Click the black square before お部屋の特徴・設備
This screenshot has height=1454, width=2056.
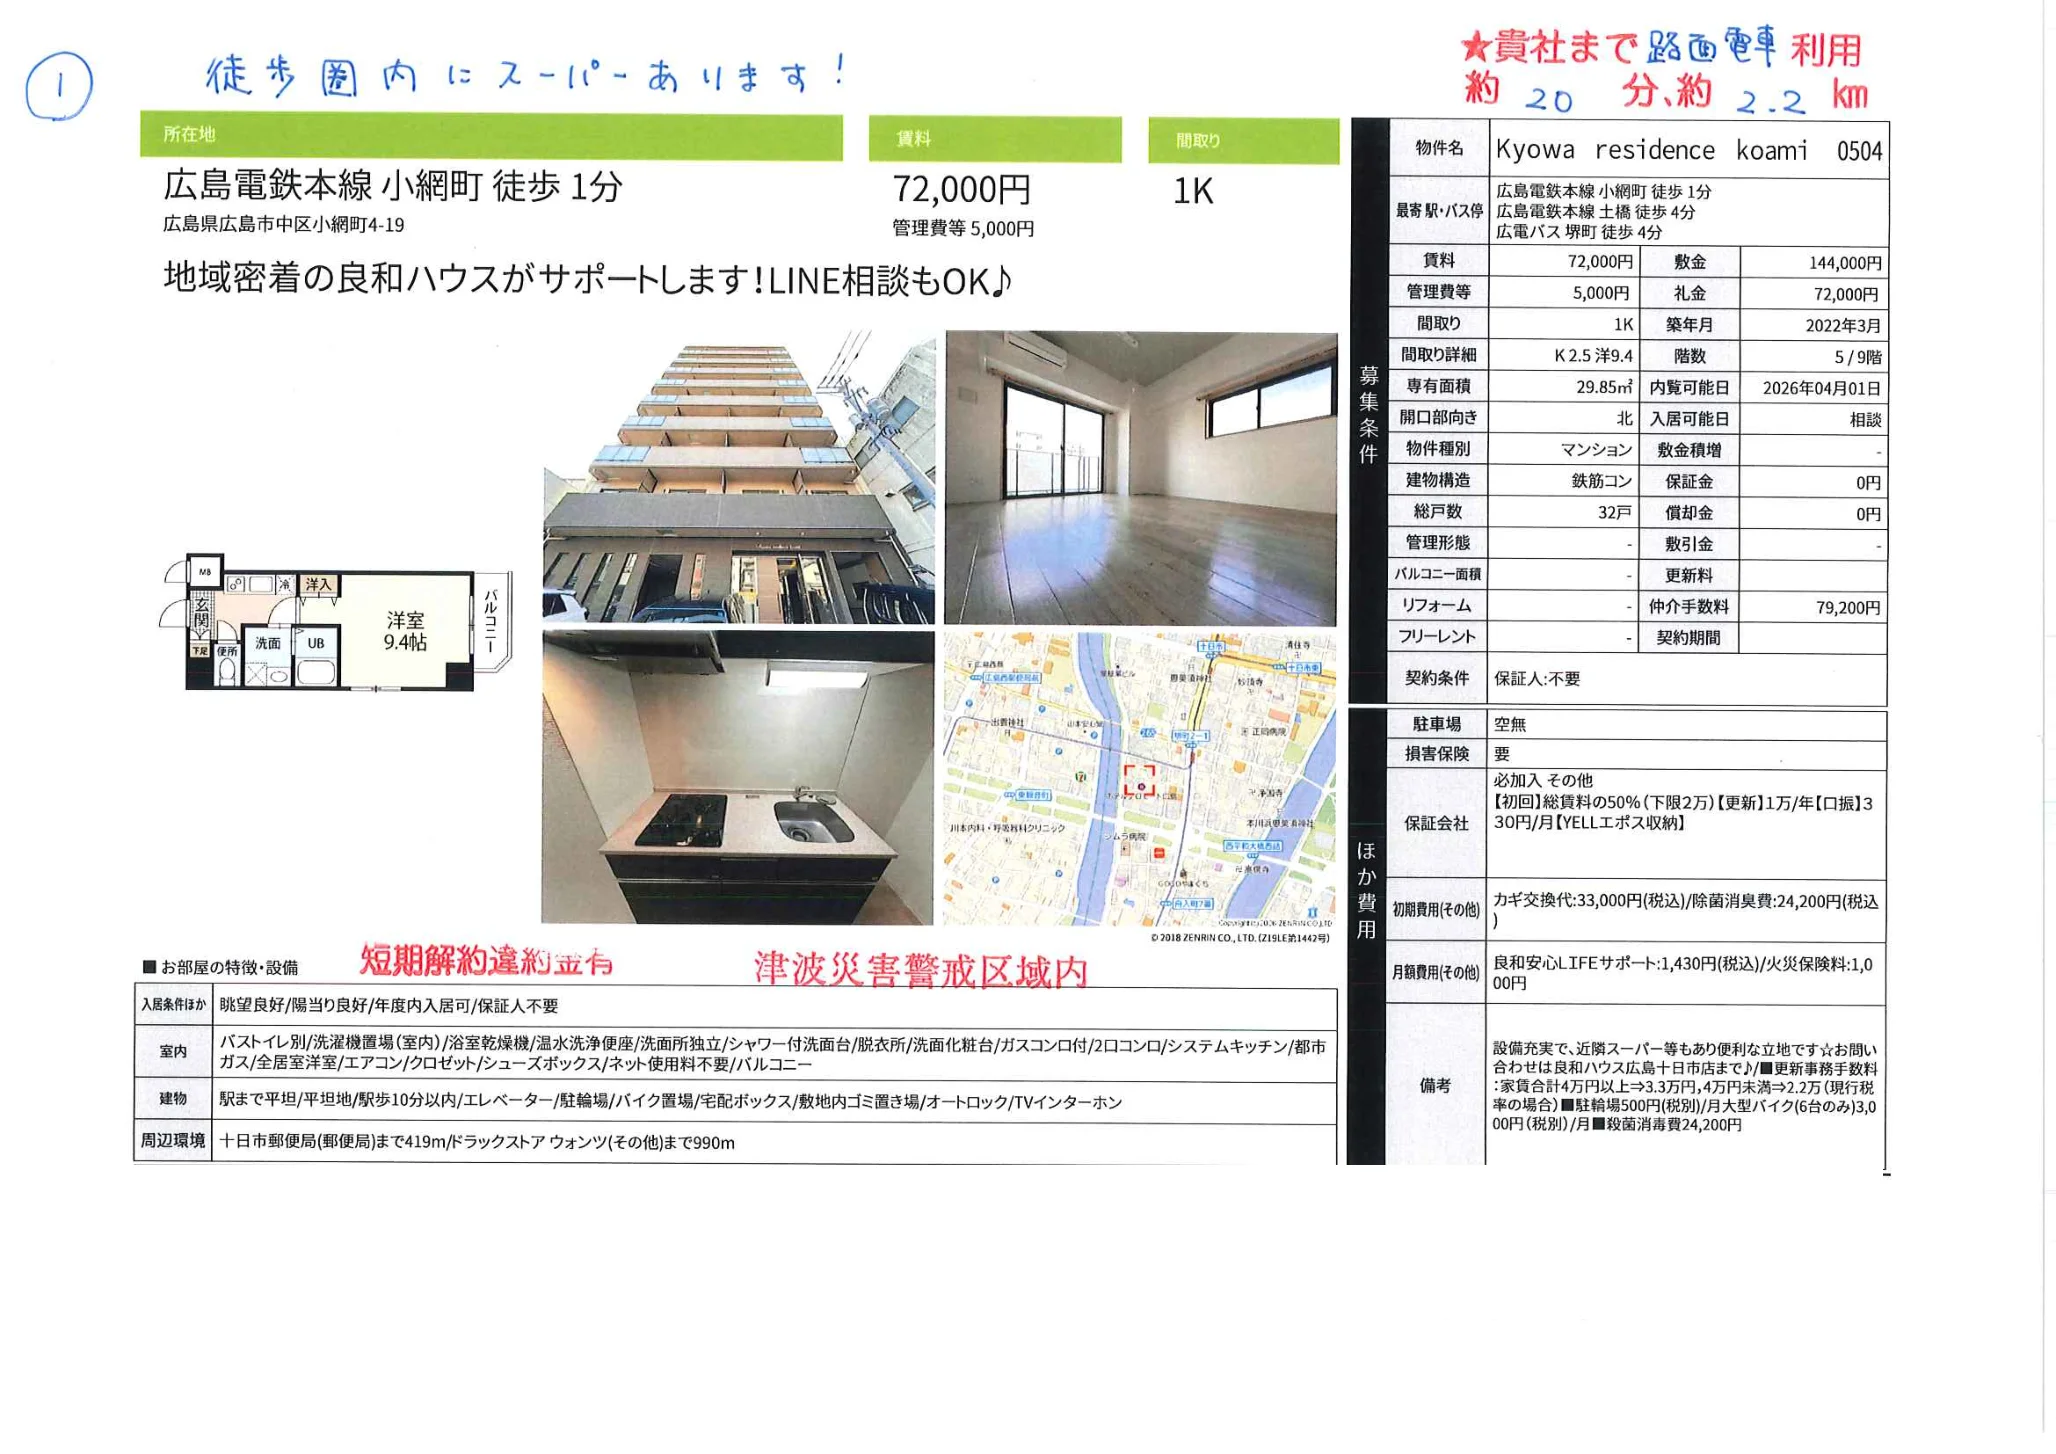(149, 967)
